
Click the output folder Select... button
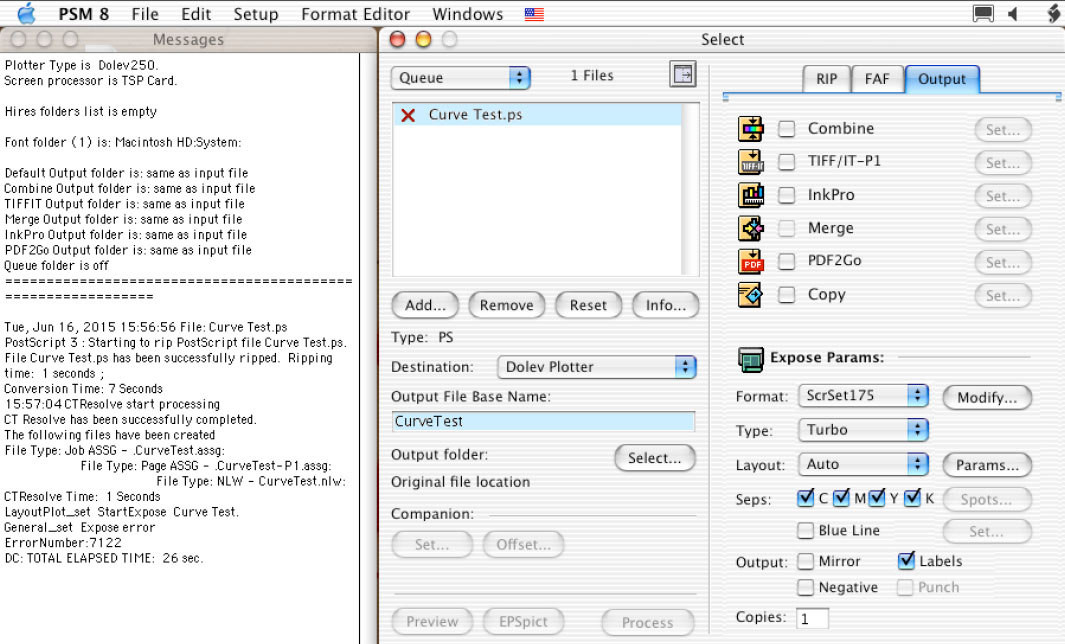(x=655, y=458)
